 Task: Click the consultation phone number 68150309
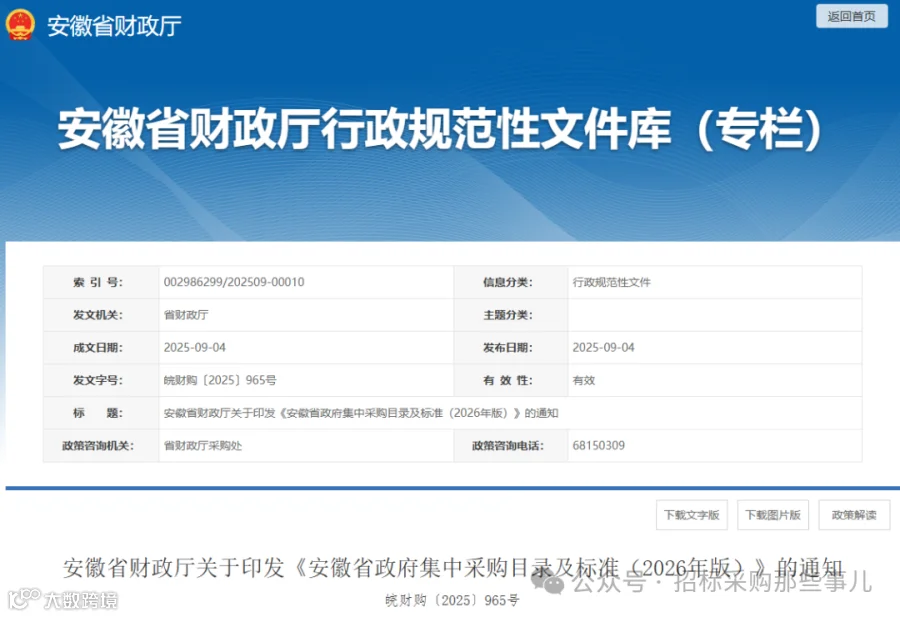click(599, 445)
